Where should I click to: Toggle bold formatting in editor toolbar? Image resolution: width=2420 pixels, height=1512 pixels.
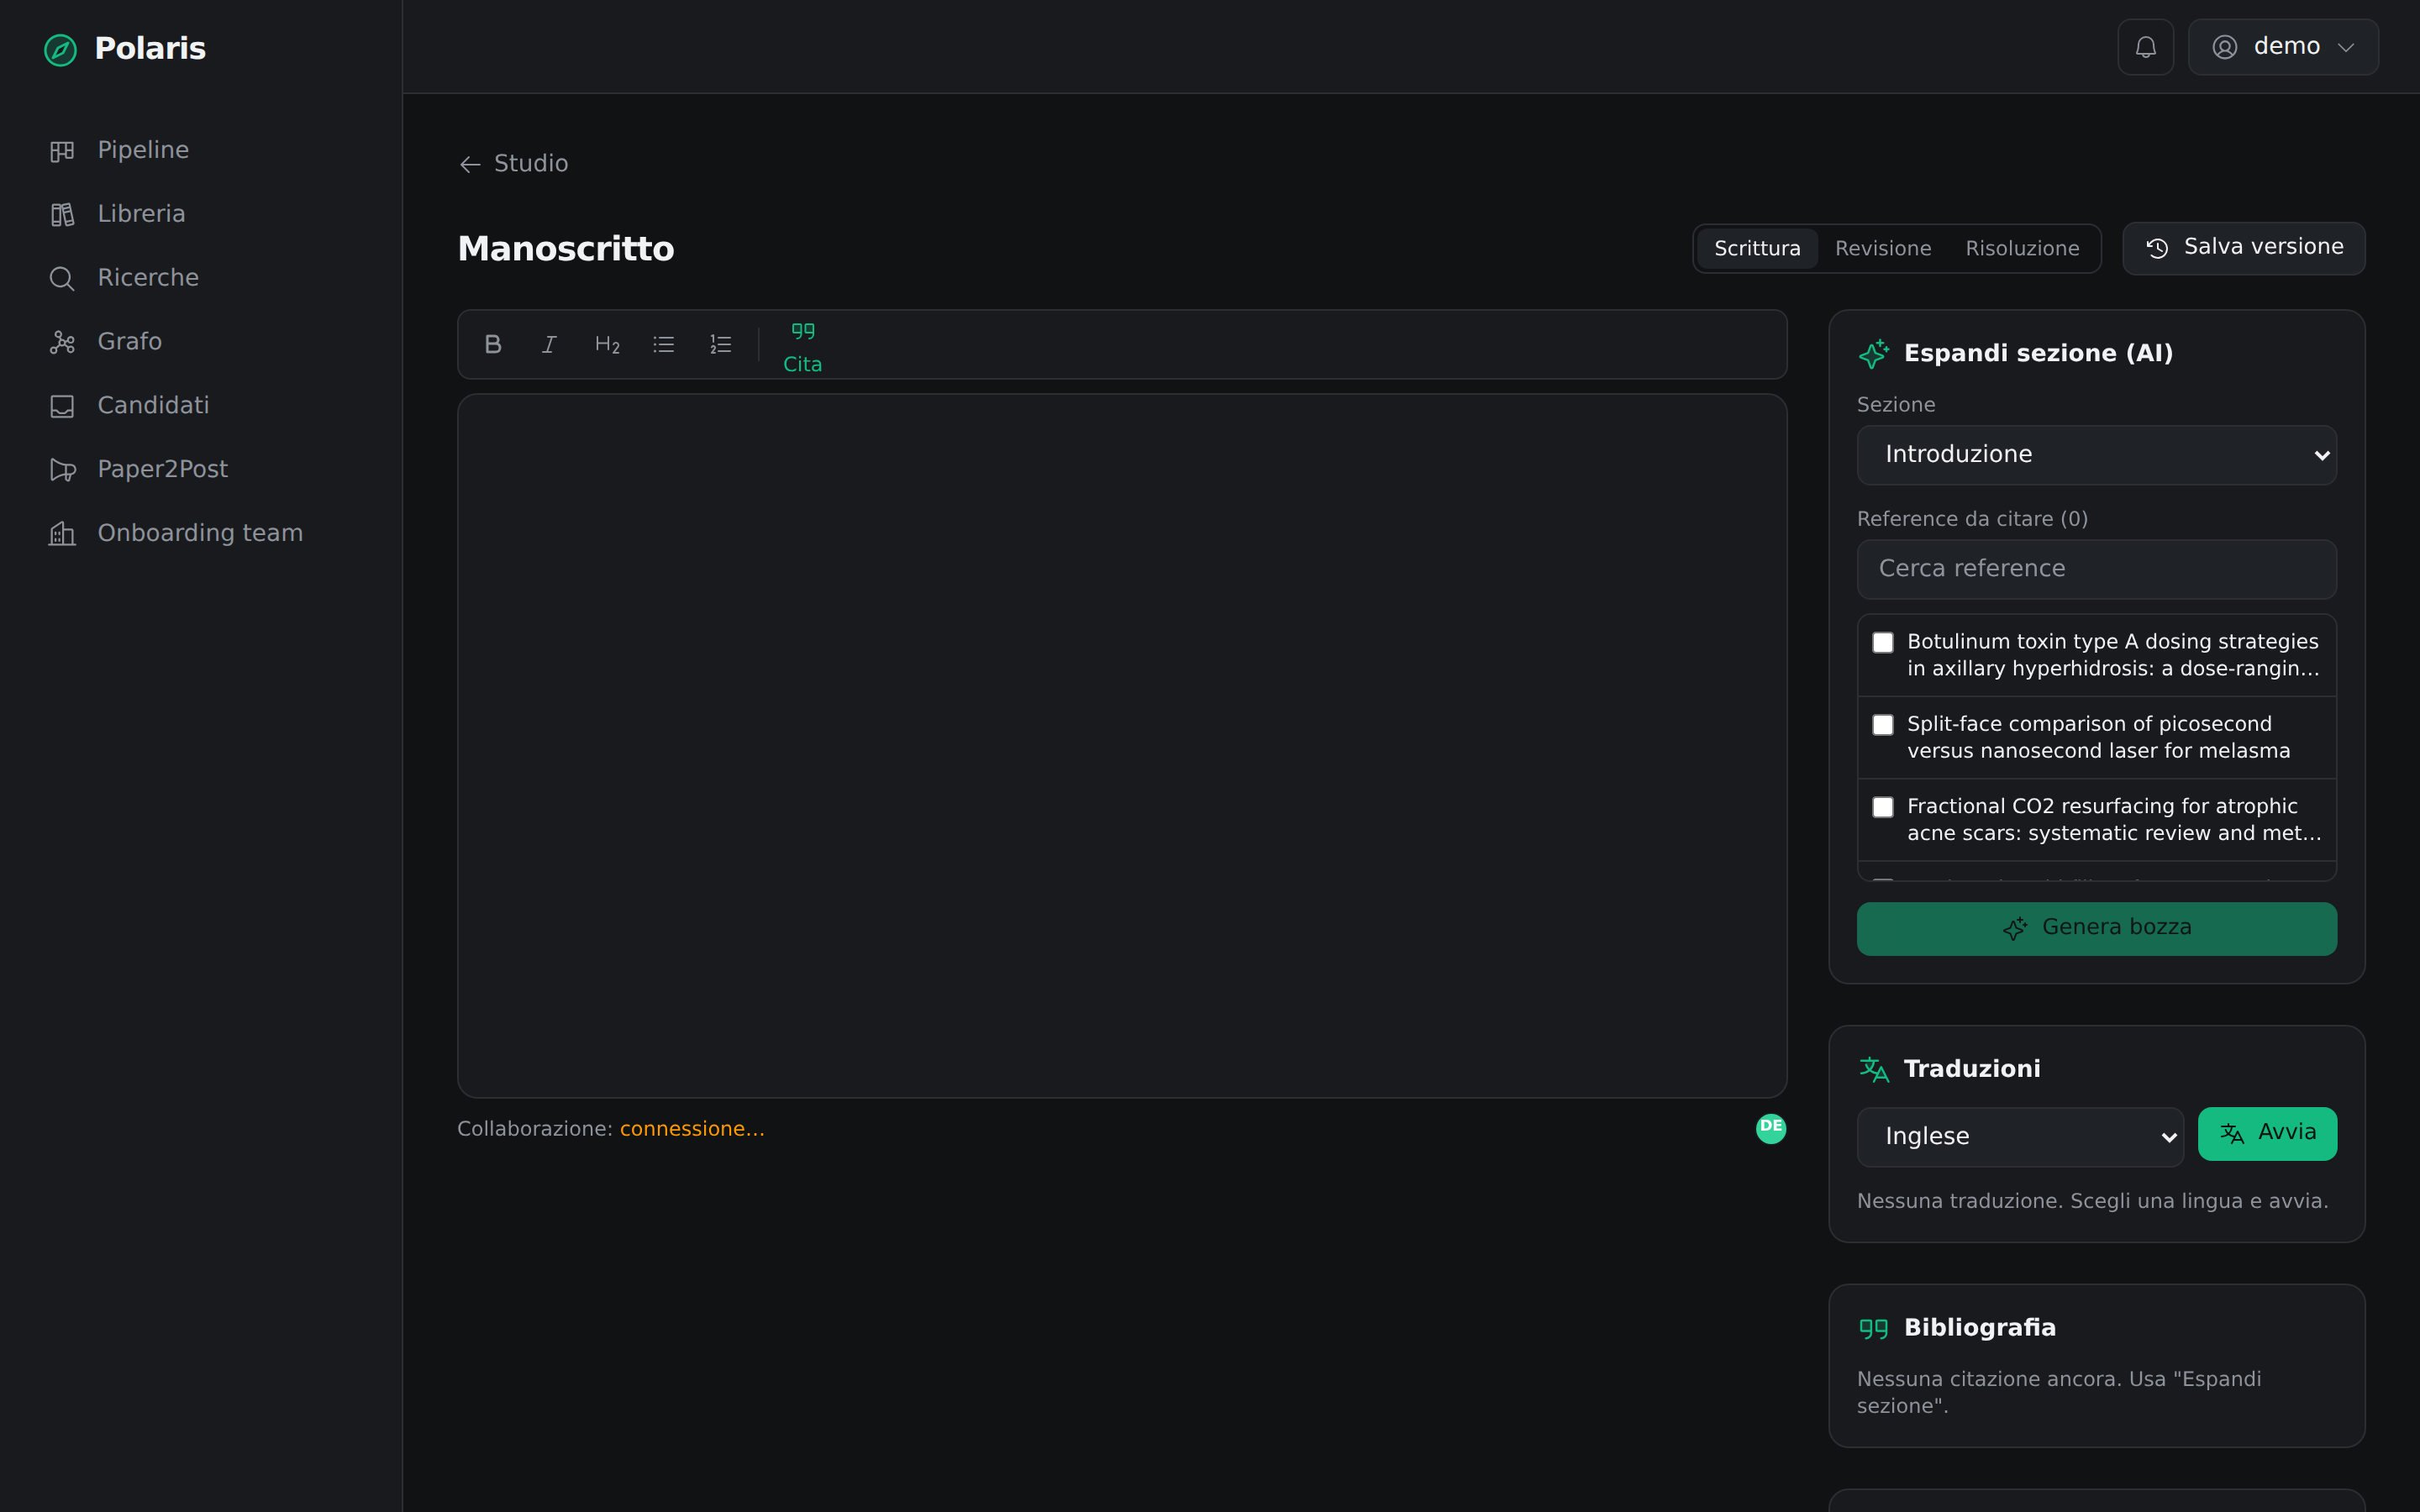[493, 344]
